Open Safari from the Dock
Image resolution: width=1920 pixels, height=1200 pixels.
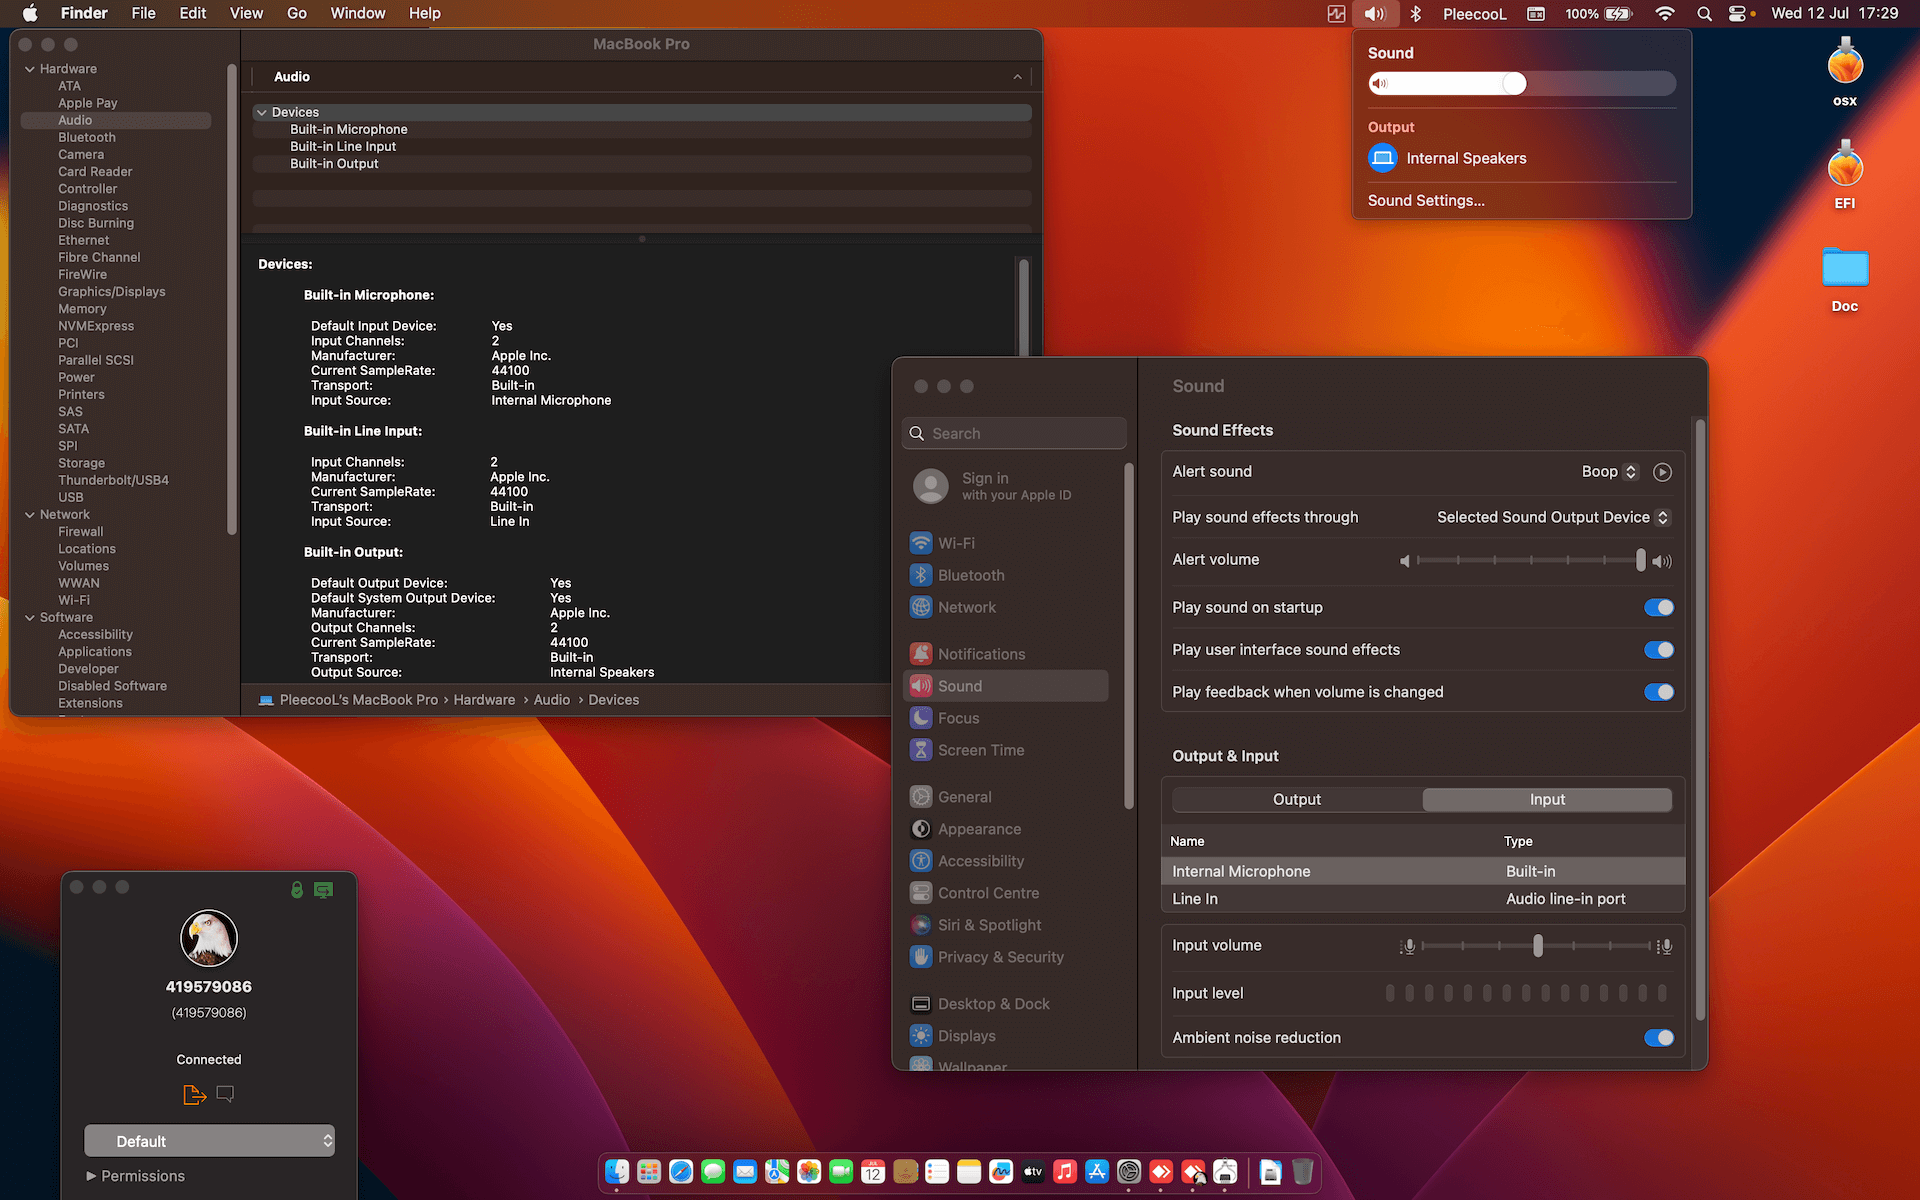(681, 1171)
